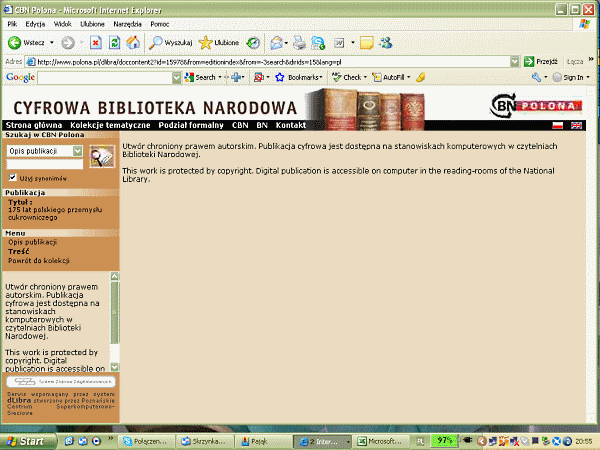This screenshot has width=600, height=450.
Task: Click the Treść menu item
Action: [x=19, y=251]
